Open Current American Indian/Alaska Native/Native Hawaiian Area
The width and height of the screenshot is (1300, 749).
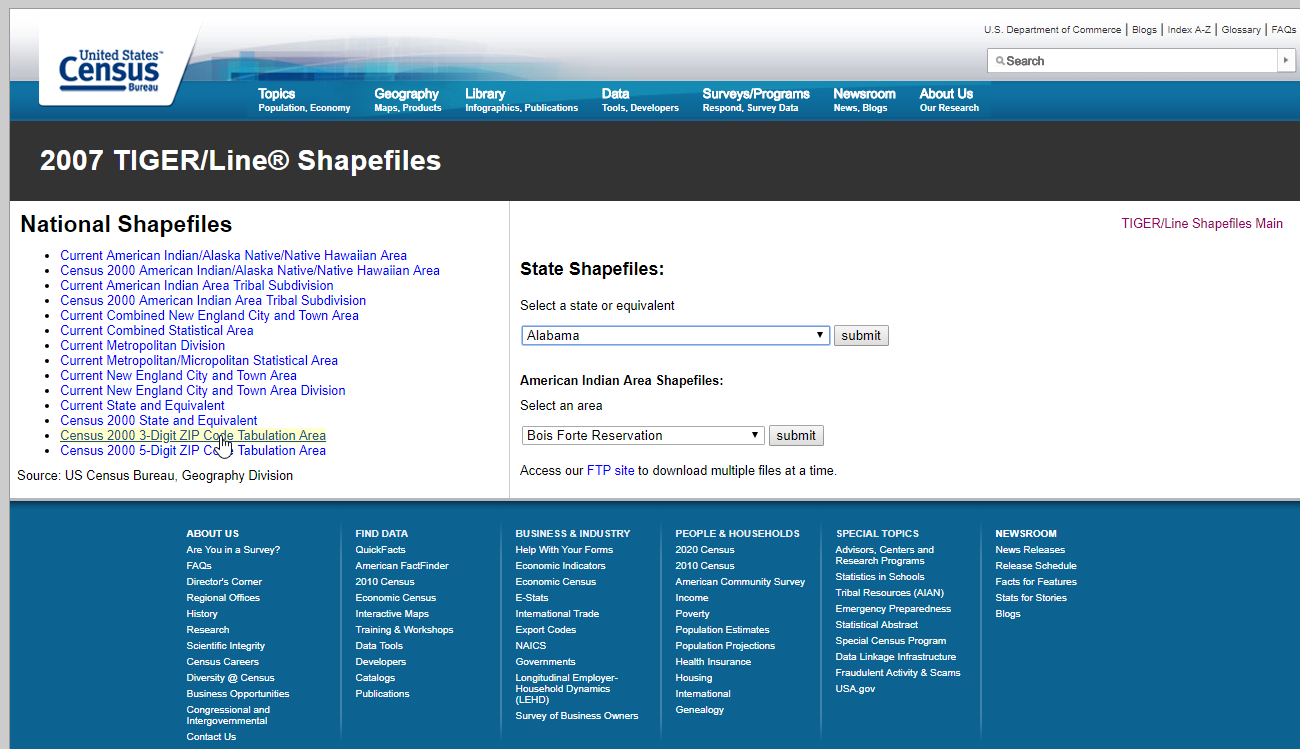233,256
